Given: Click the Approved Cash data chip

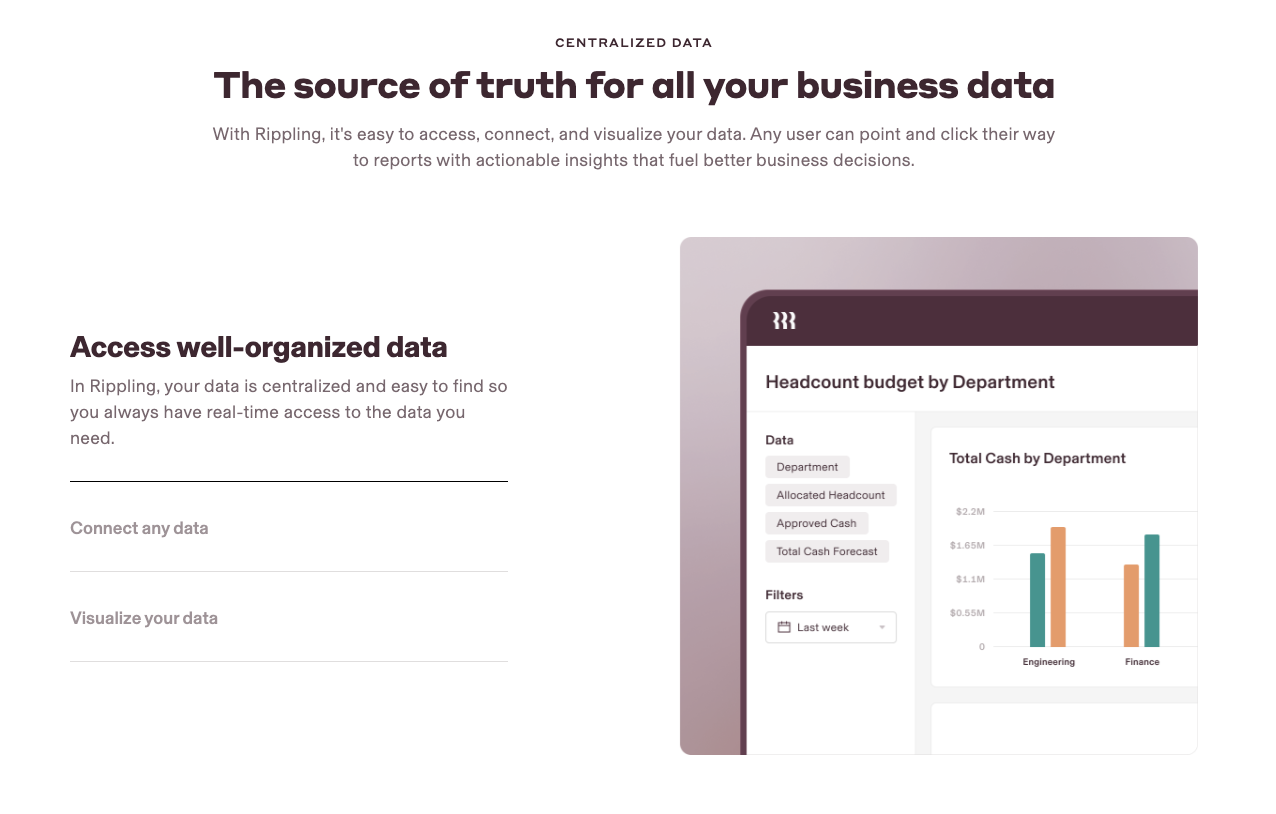Looking at the screenshot, I should point(816,523).
